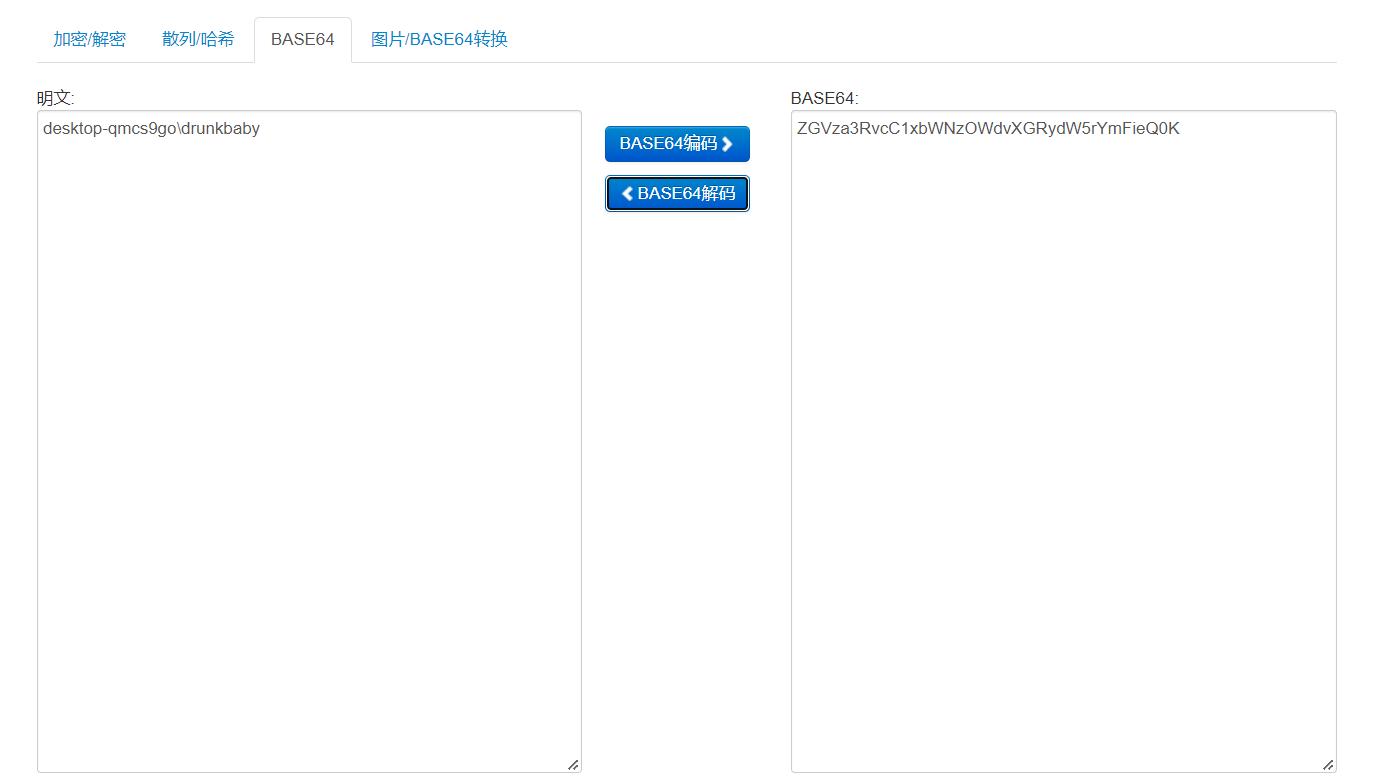1392x776 pixels.
Task: Open the 加密/解密 tab
Action: 90,39
